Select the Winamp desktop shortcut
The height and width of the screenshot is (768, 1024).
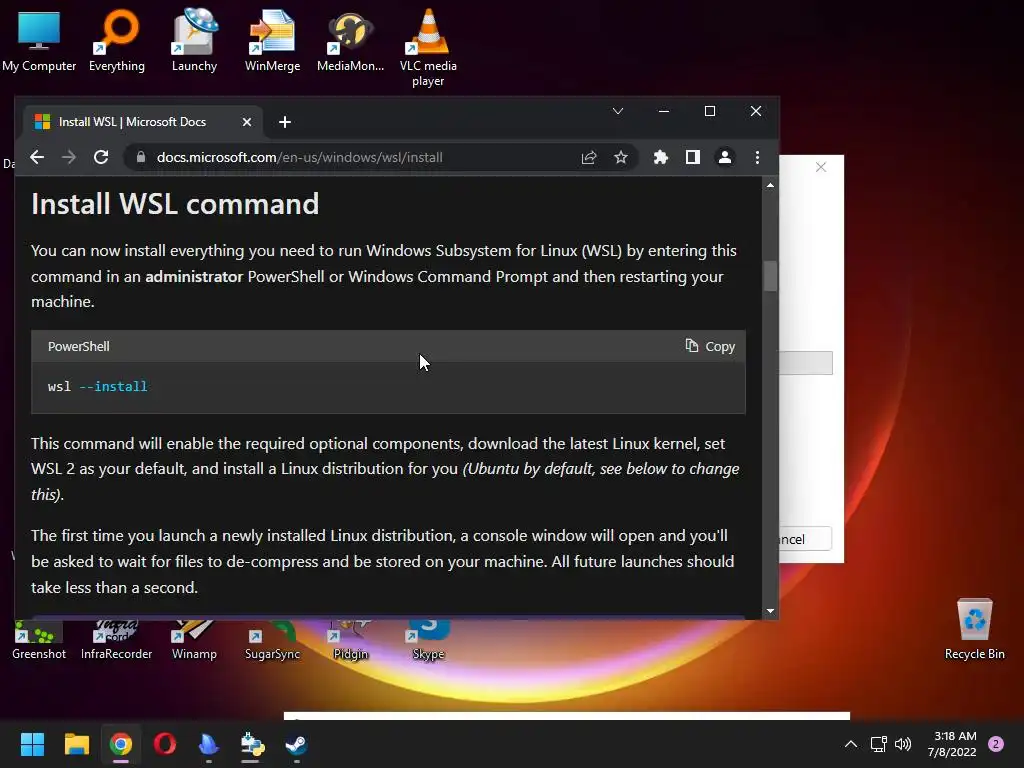[x=194, y=641]
